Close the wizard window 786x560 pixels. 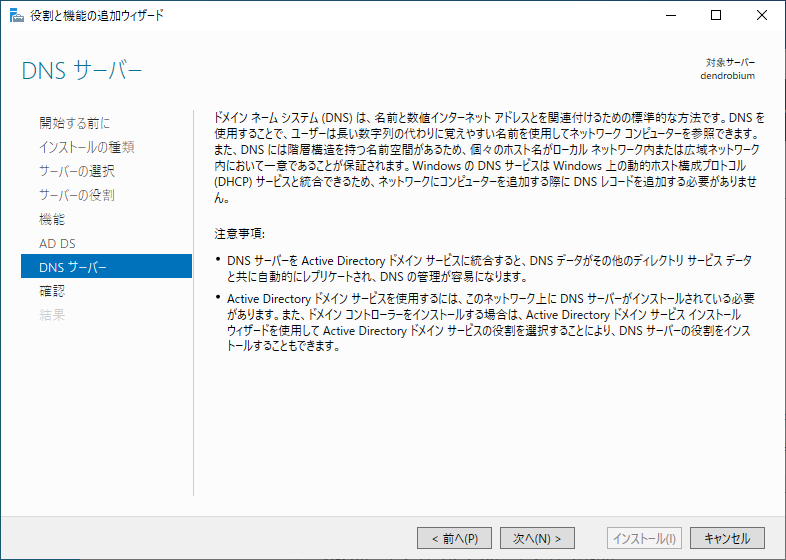point(762,15)
